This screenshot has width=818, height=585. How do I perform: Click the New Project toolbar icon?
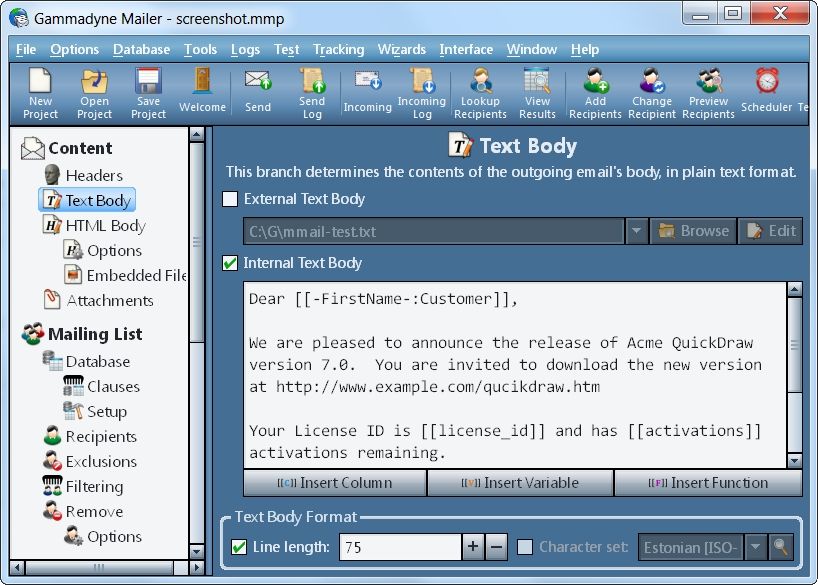click(40, 94)
